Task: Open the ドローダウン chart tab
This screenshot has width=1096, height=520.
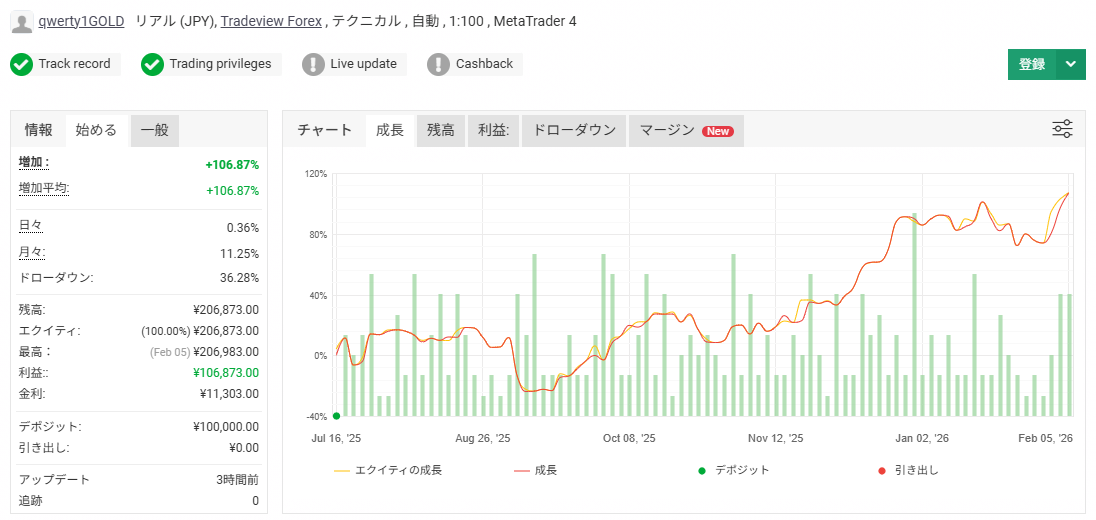Action: 575,130
